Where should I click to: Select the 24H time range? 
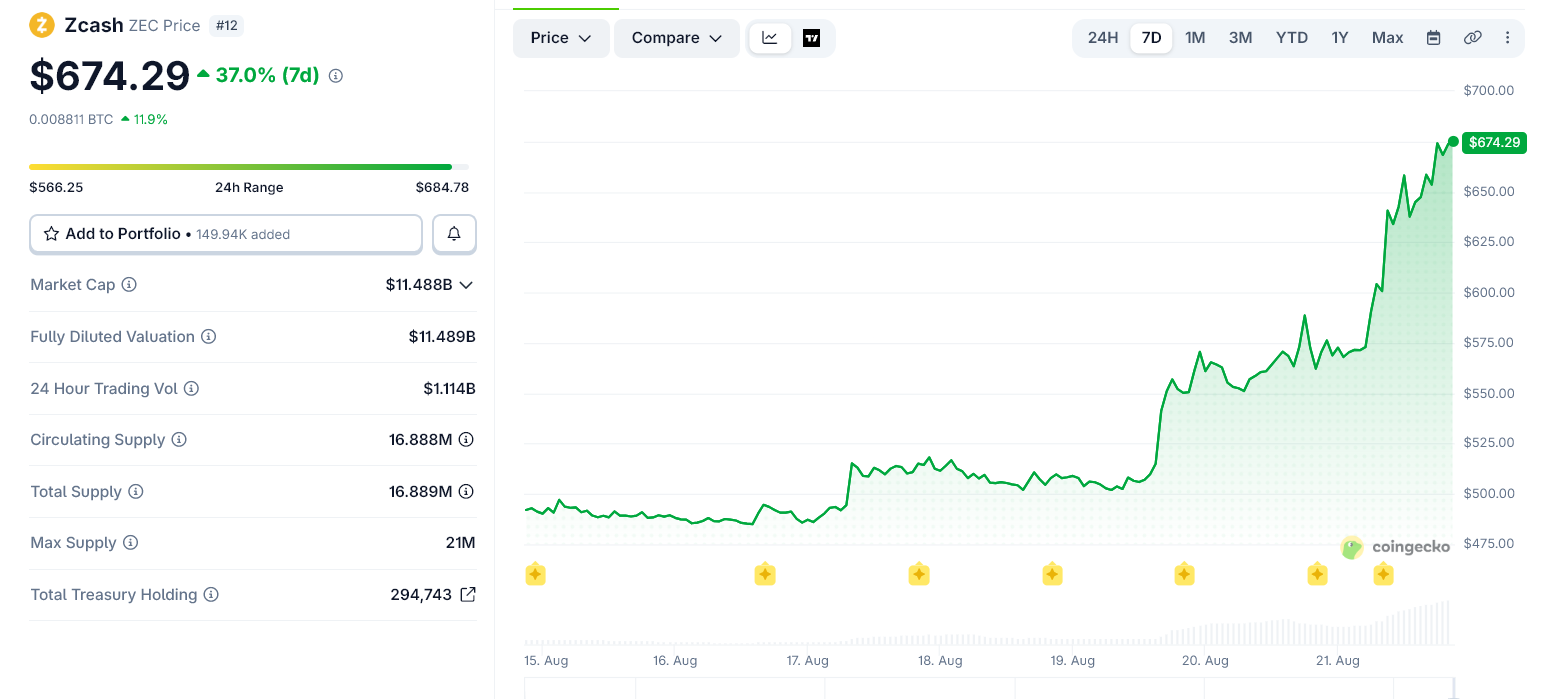1103,38
